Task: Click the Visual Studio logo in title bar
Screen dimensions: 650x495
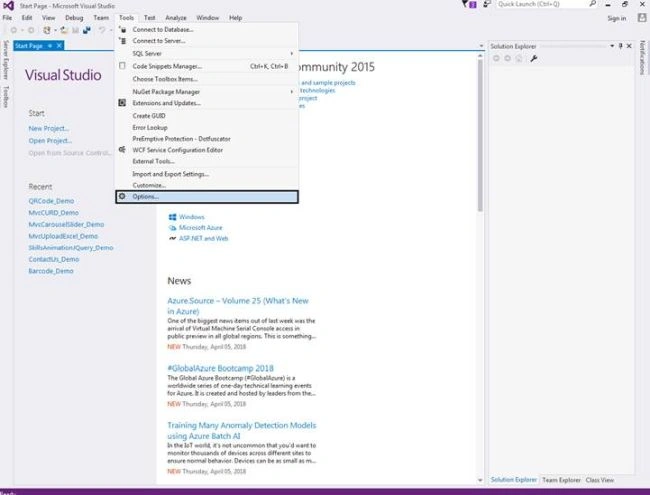Action: [8, 5]
